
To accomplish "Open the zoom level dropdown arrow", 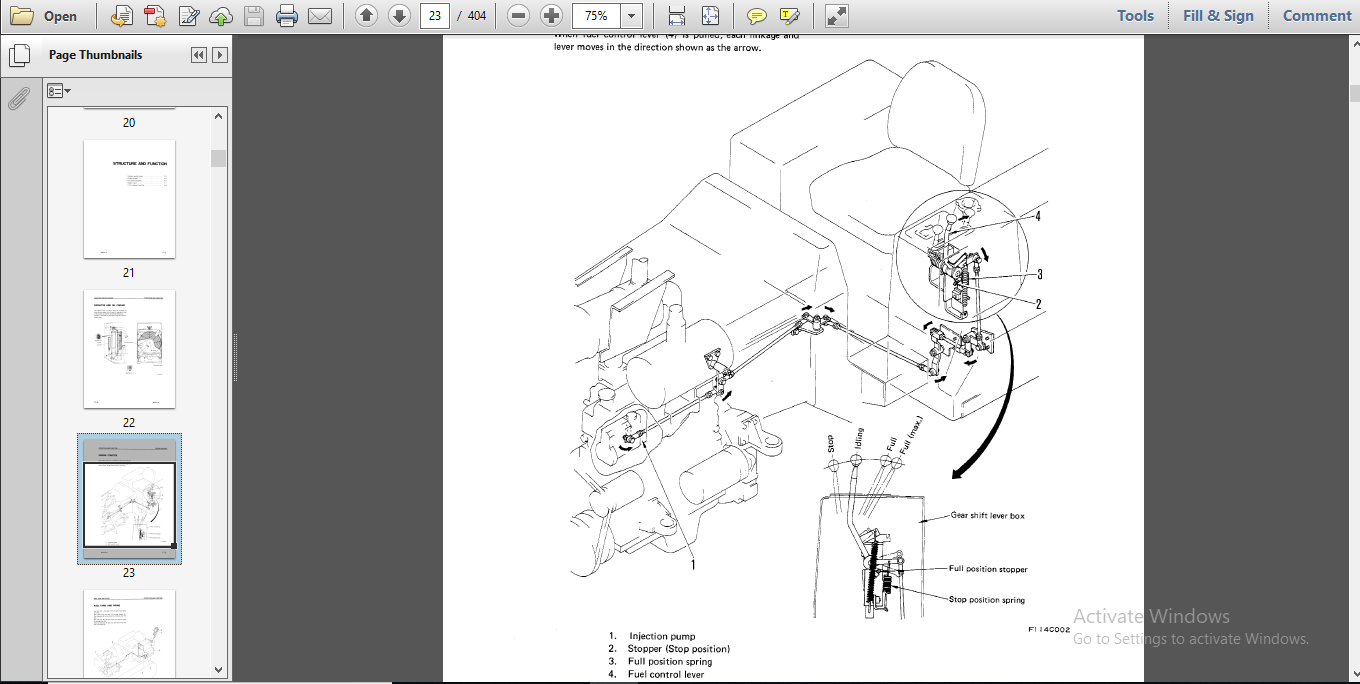I will (631, 16).
